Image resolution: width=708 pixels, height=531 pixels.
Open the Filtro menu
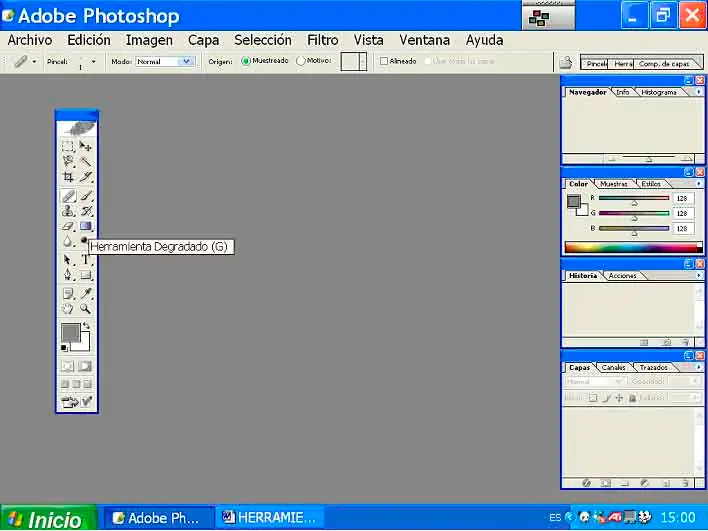323,40
